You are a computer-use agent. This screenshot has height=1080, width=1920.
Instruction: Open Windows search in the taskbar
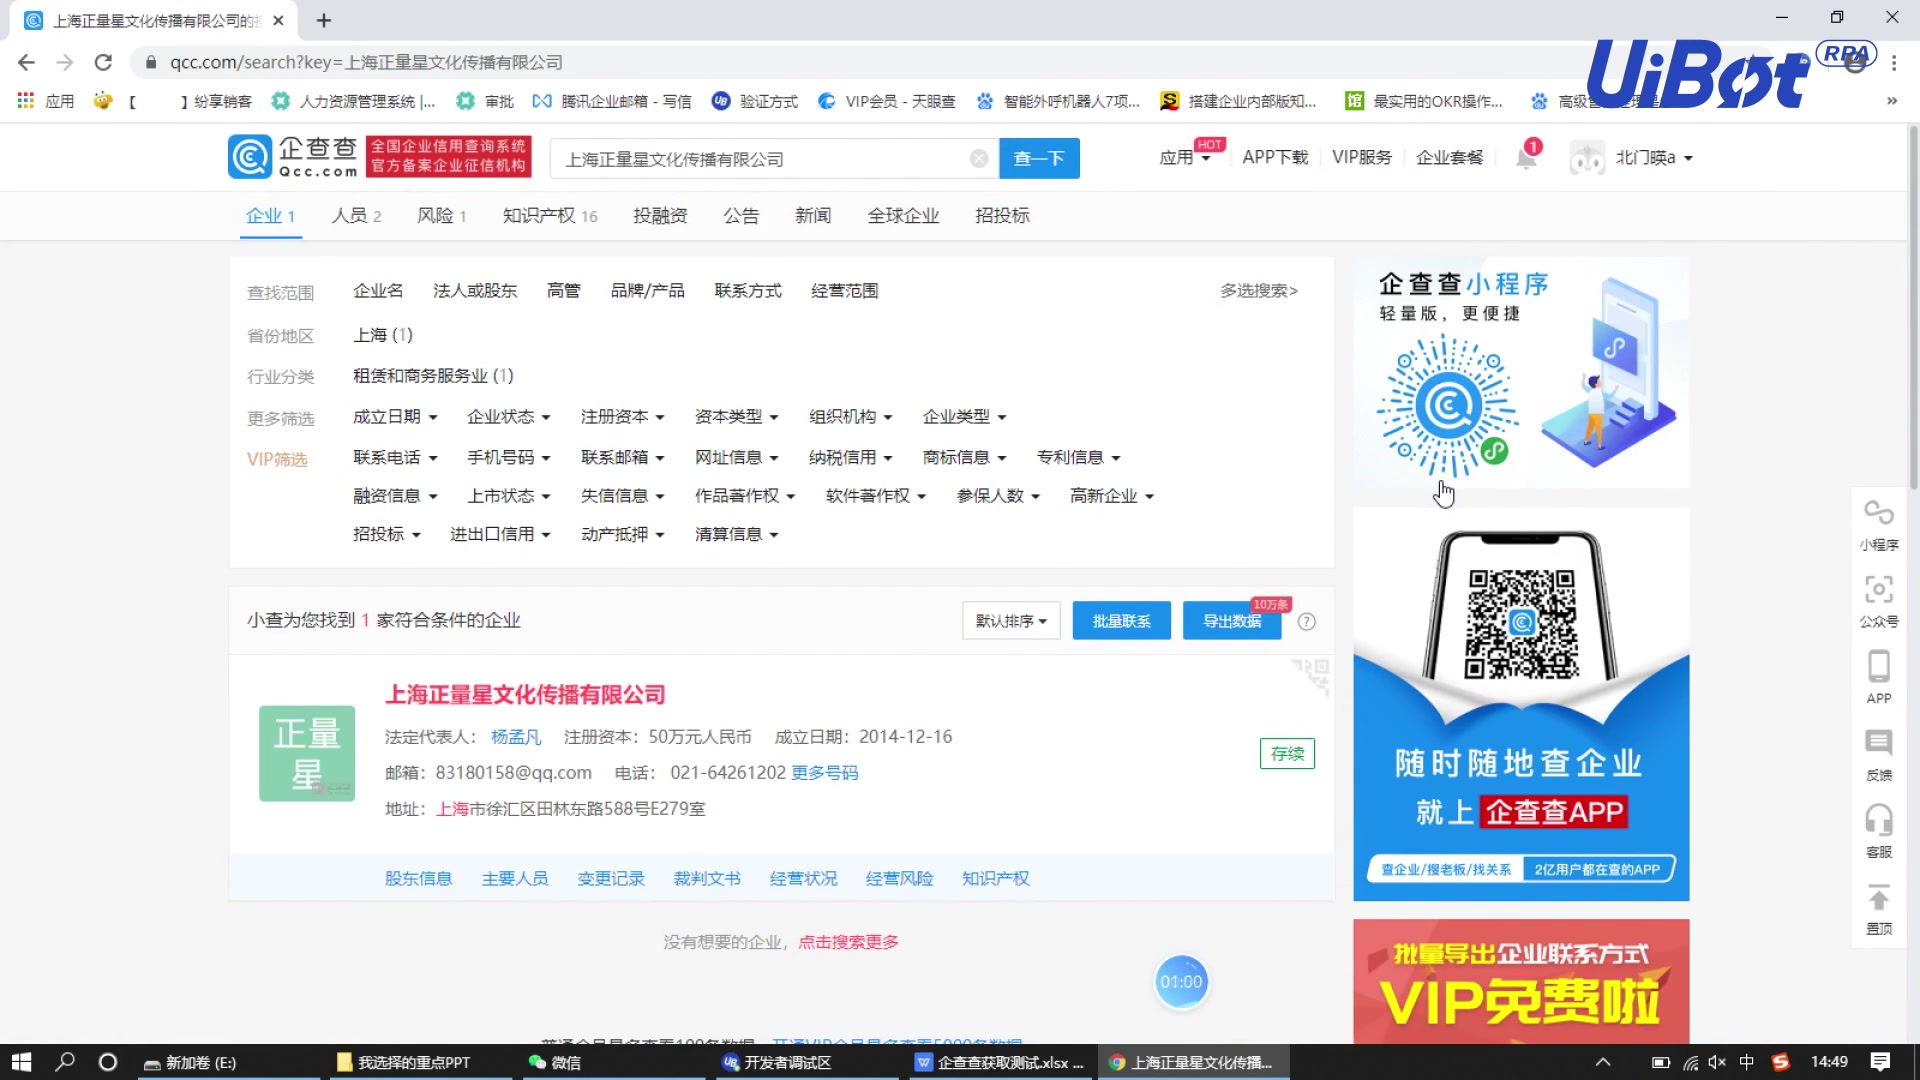[65, 1062]
